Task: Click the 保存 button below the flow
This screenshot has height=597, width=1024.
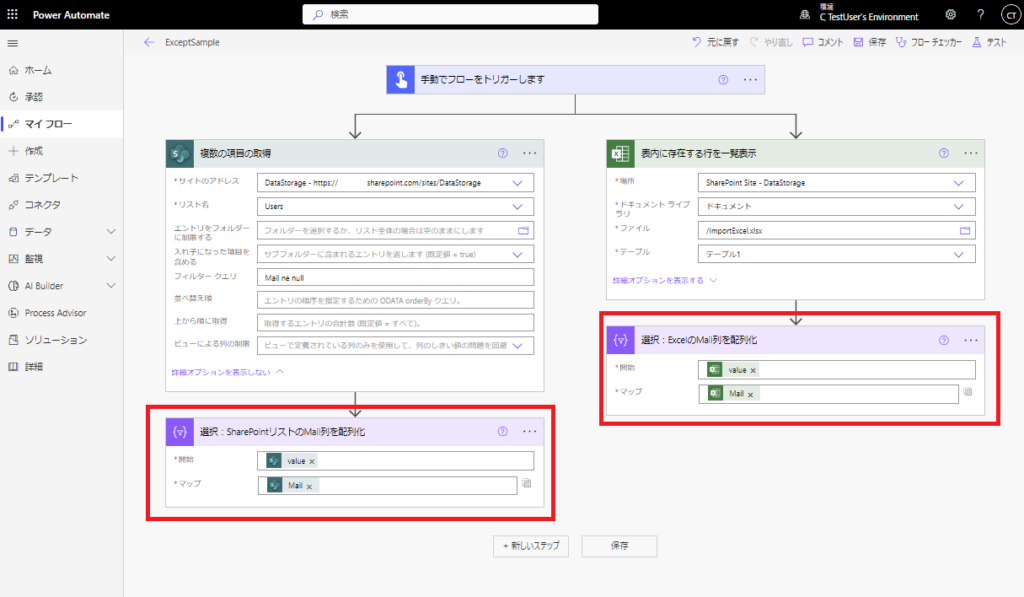Action: pyautogui.click(x=619, y=546)
